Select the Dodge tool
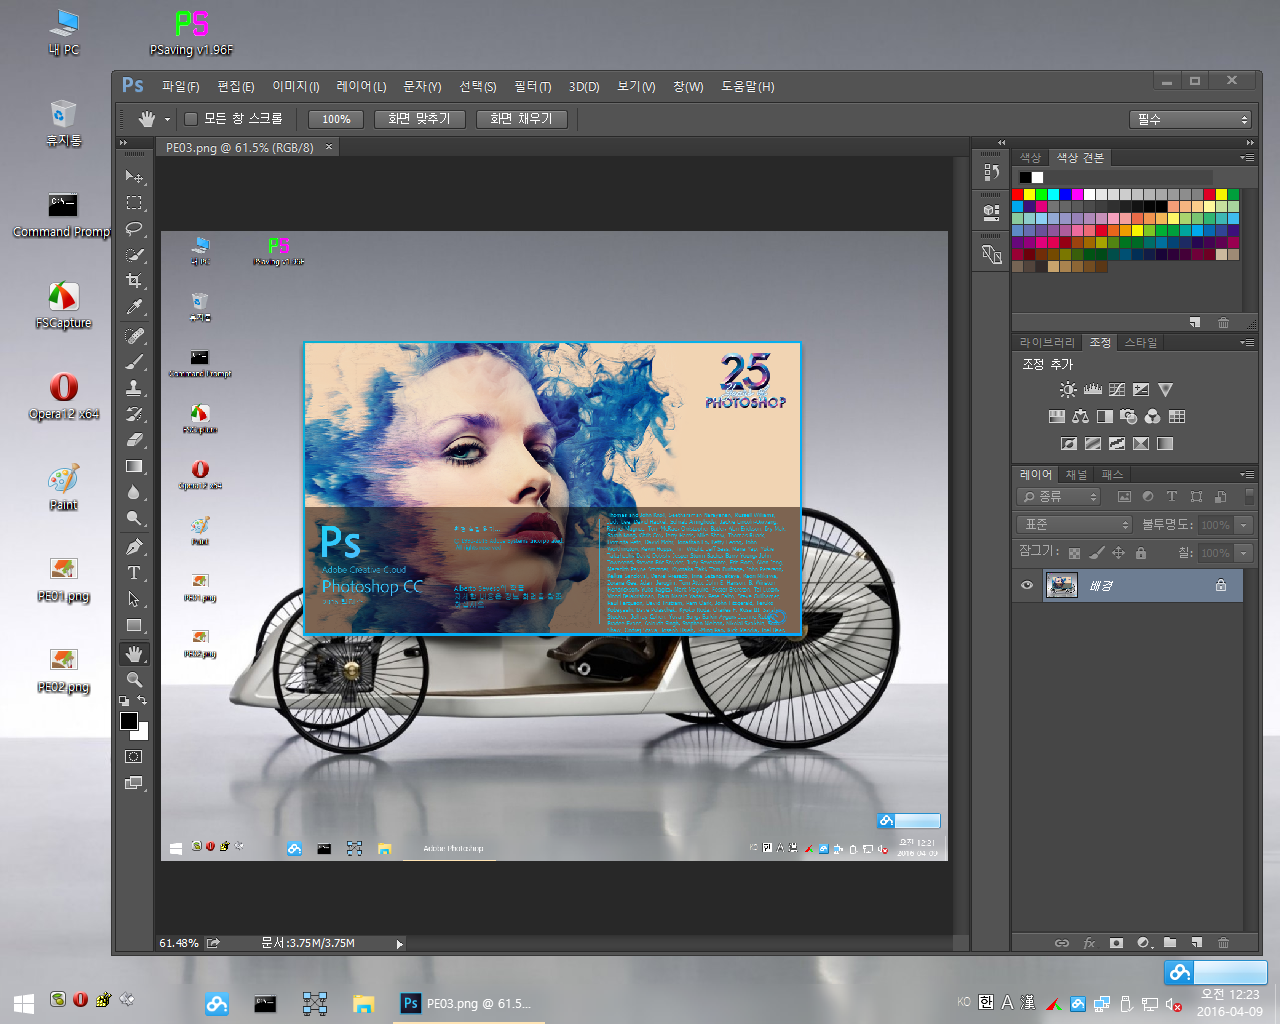The width and height of the screenshot is (1280, 1024). click(134, 518)
